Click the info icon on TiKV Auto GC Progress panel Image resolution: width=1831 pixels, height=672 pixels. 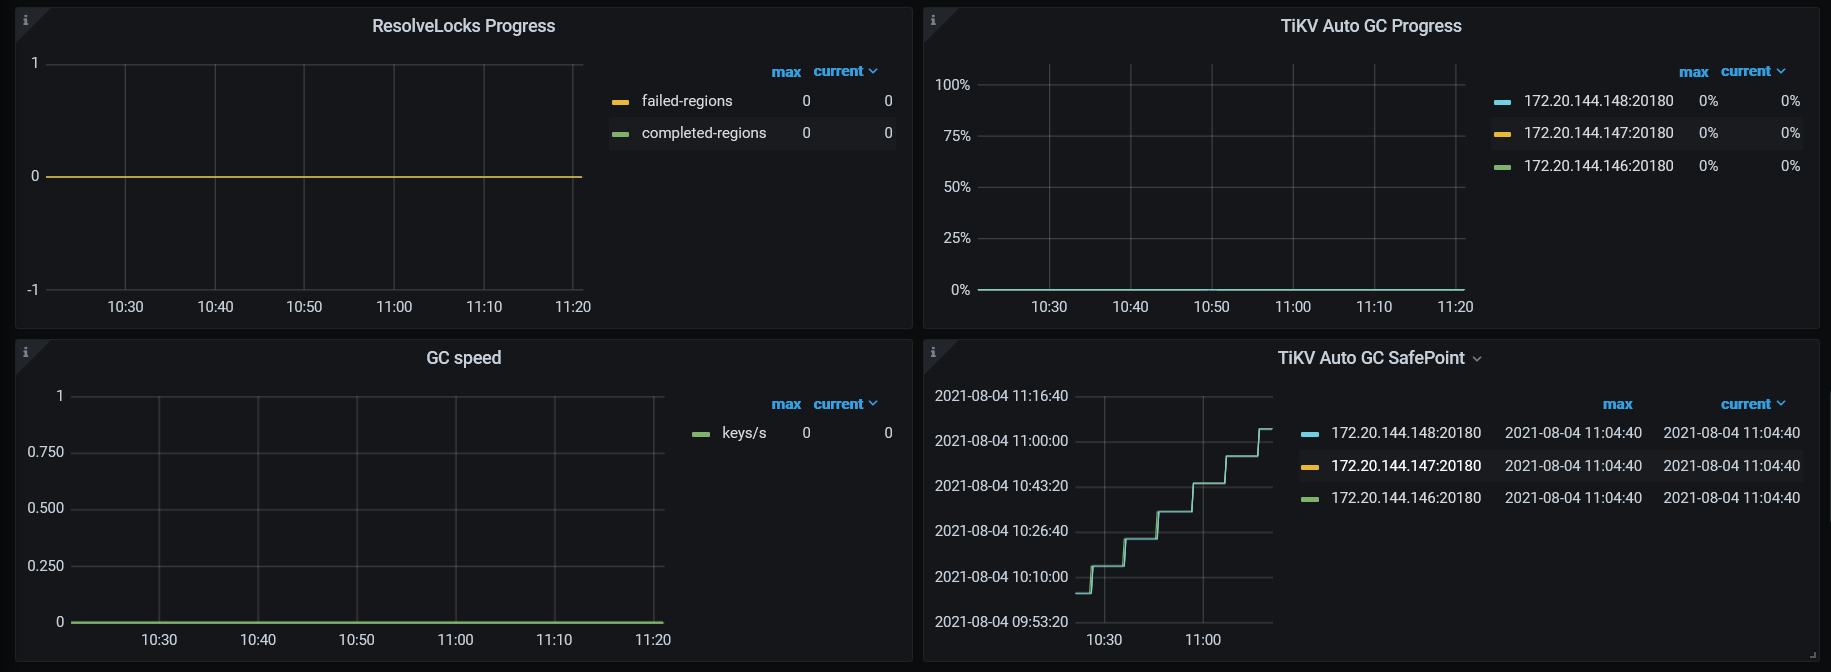tap(933, 20)
